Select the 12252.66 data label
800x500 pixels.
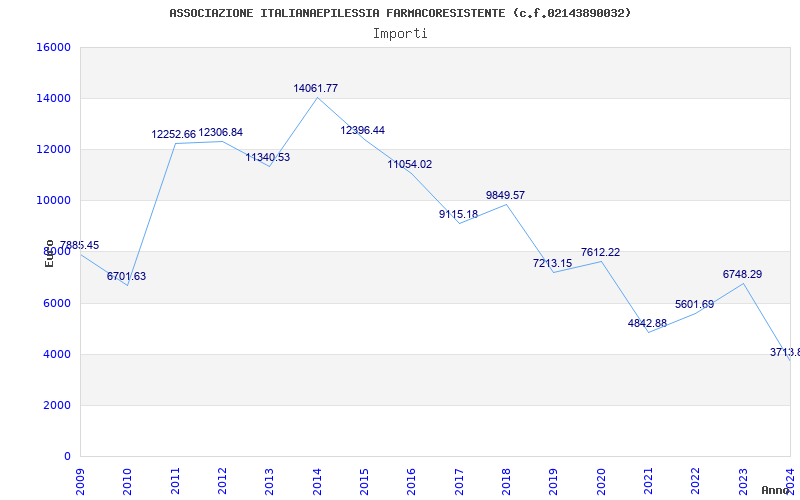click(173, 135)
